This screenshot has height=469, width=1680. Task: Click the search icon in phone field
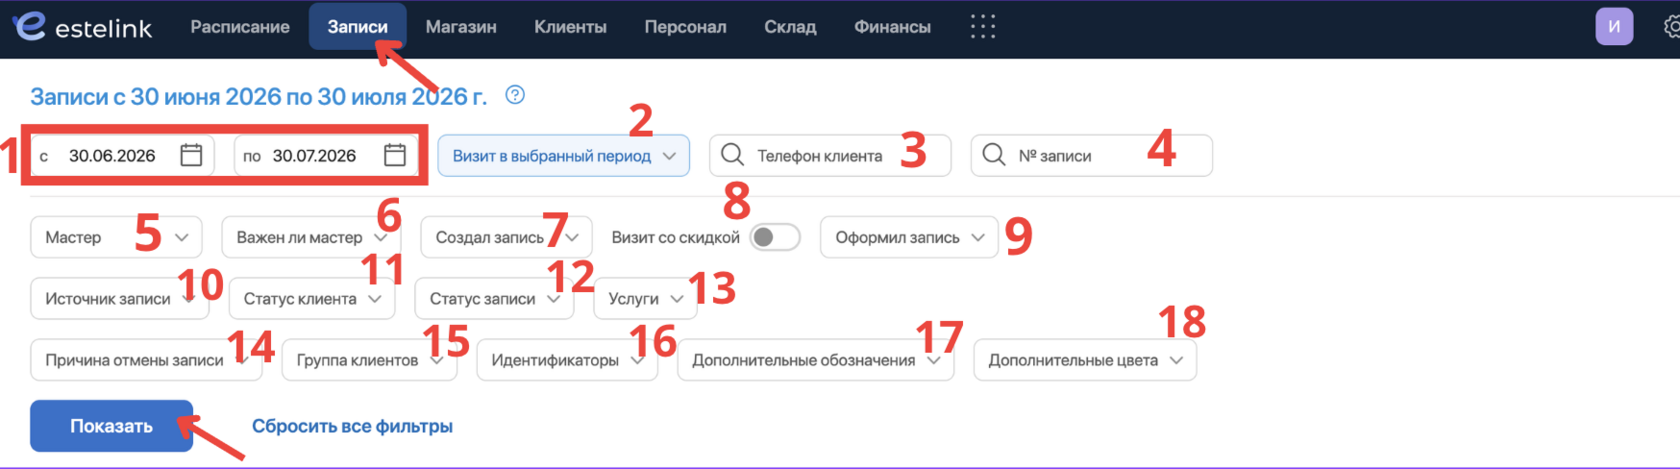tap(732, 155)
